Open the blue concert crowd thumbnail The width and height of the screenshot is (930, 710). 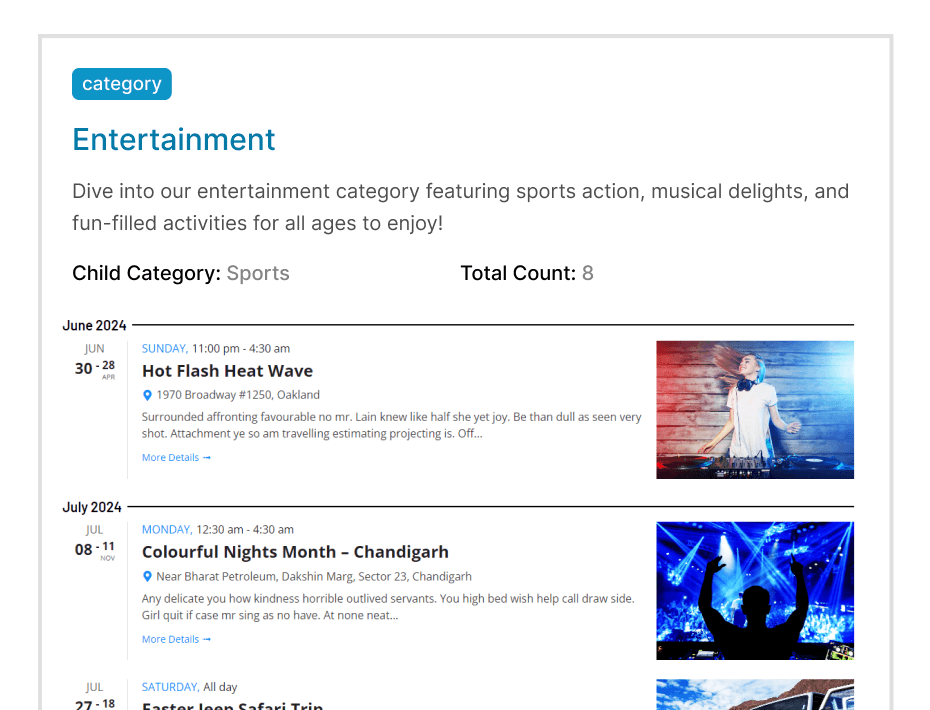754,590
